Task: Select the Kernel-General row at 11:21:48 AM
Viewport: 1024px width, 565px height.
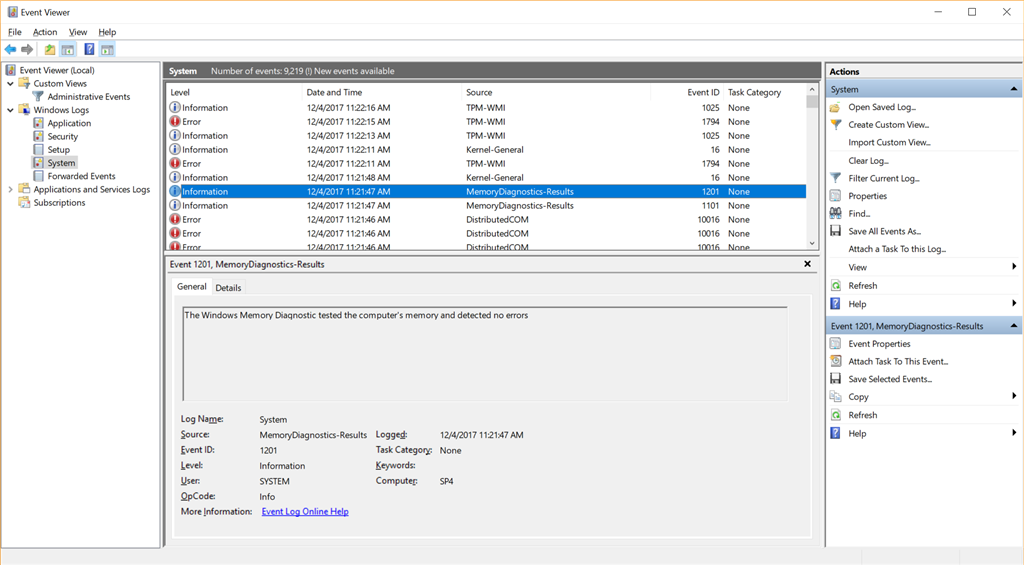Action: coord(487,178)
